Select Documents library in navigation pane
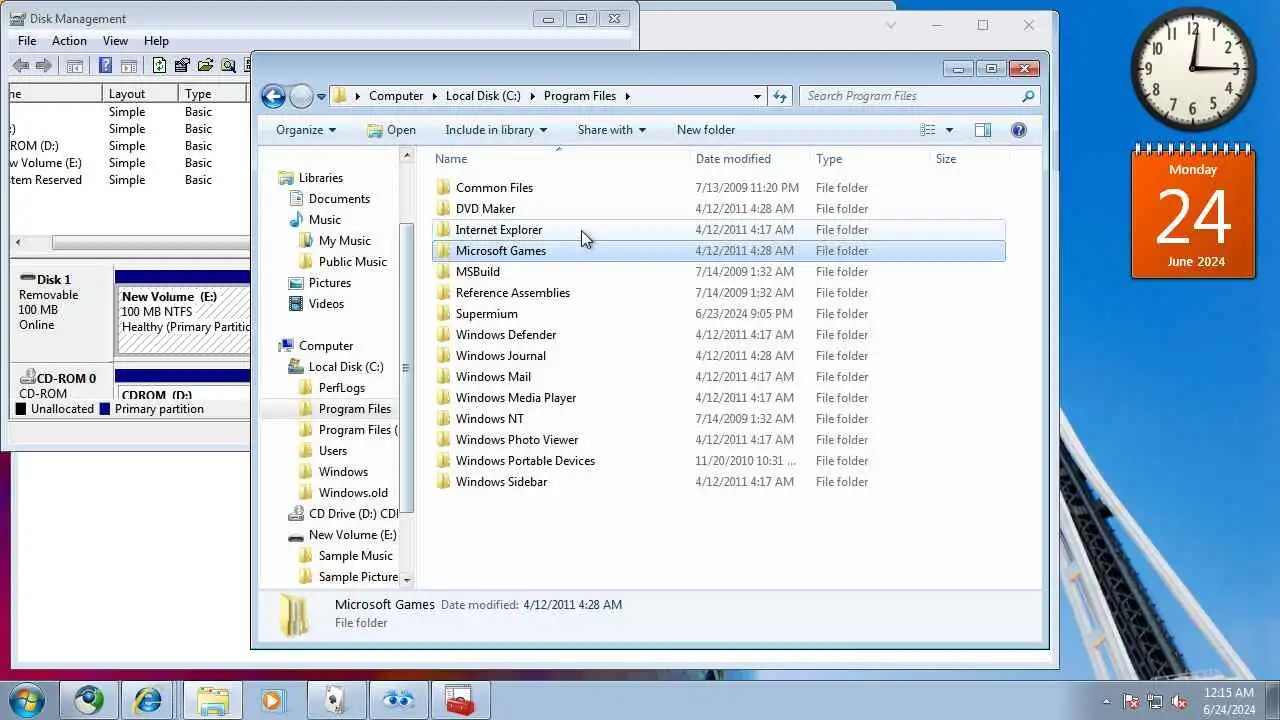 329,199
